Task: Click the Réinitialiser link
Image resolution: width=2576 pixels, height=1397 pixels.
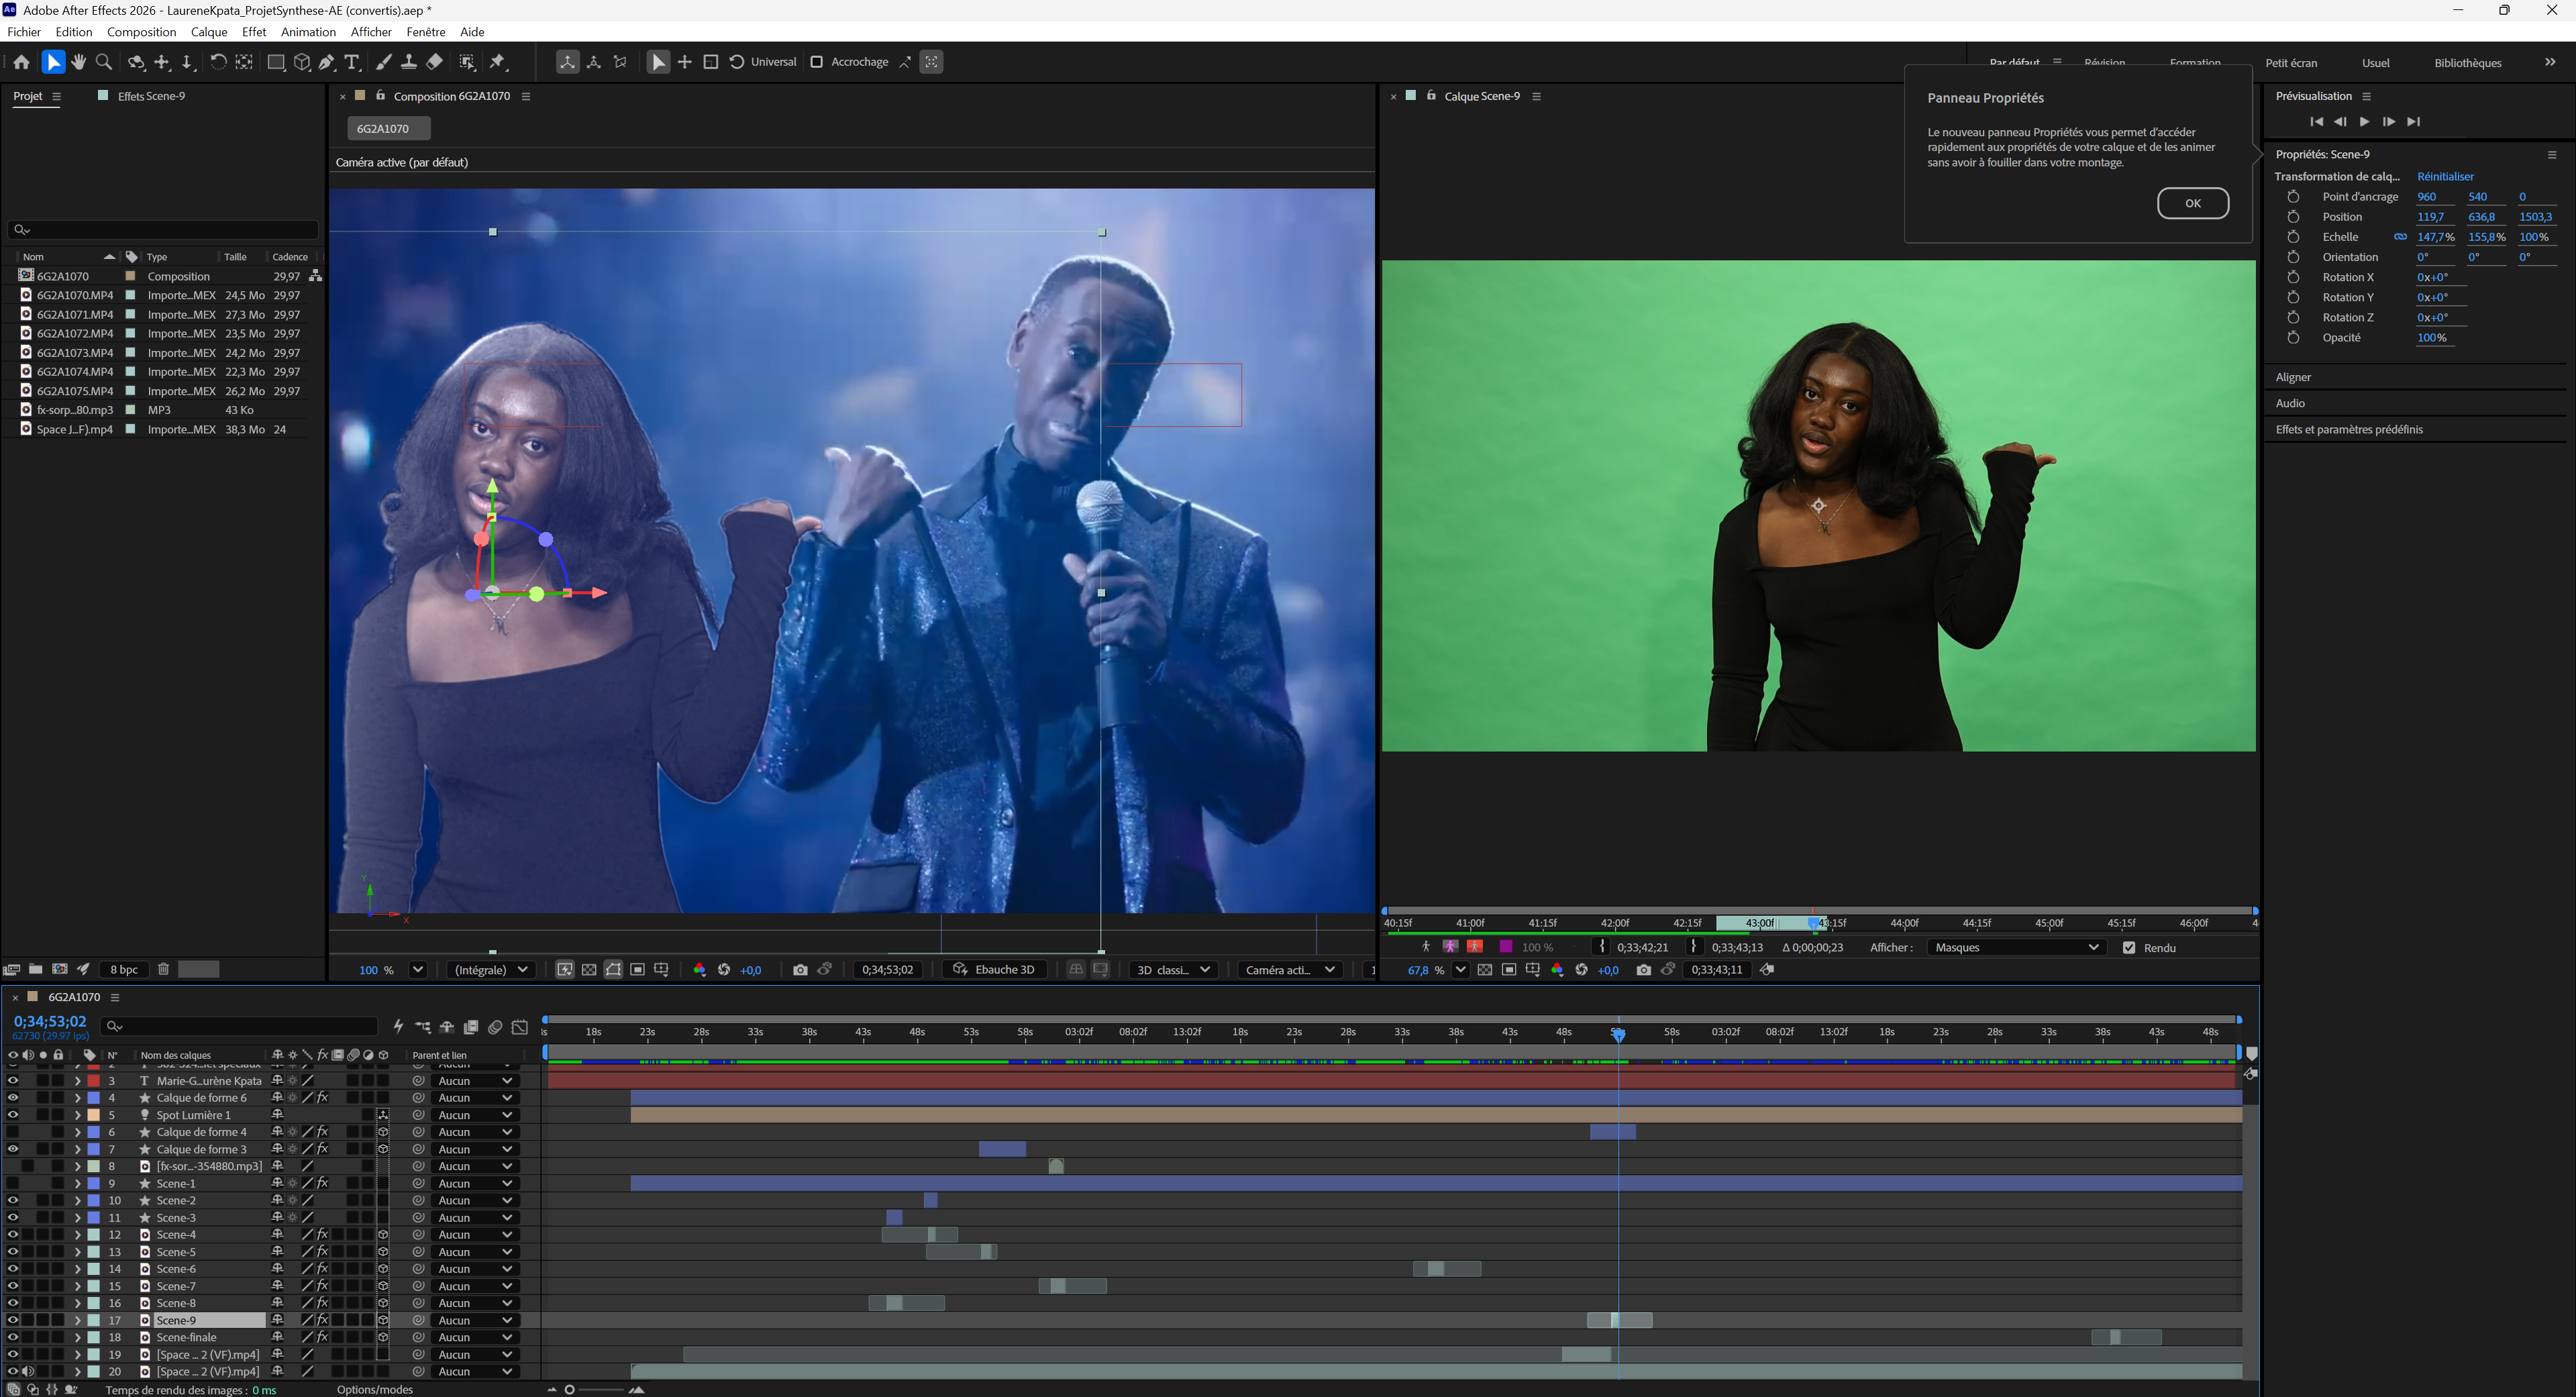Action: tap(2445, 177)
